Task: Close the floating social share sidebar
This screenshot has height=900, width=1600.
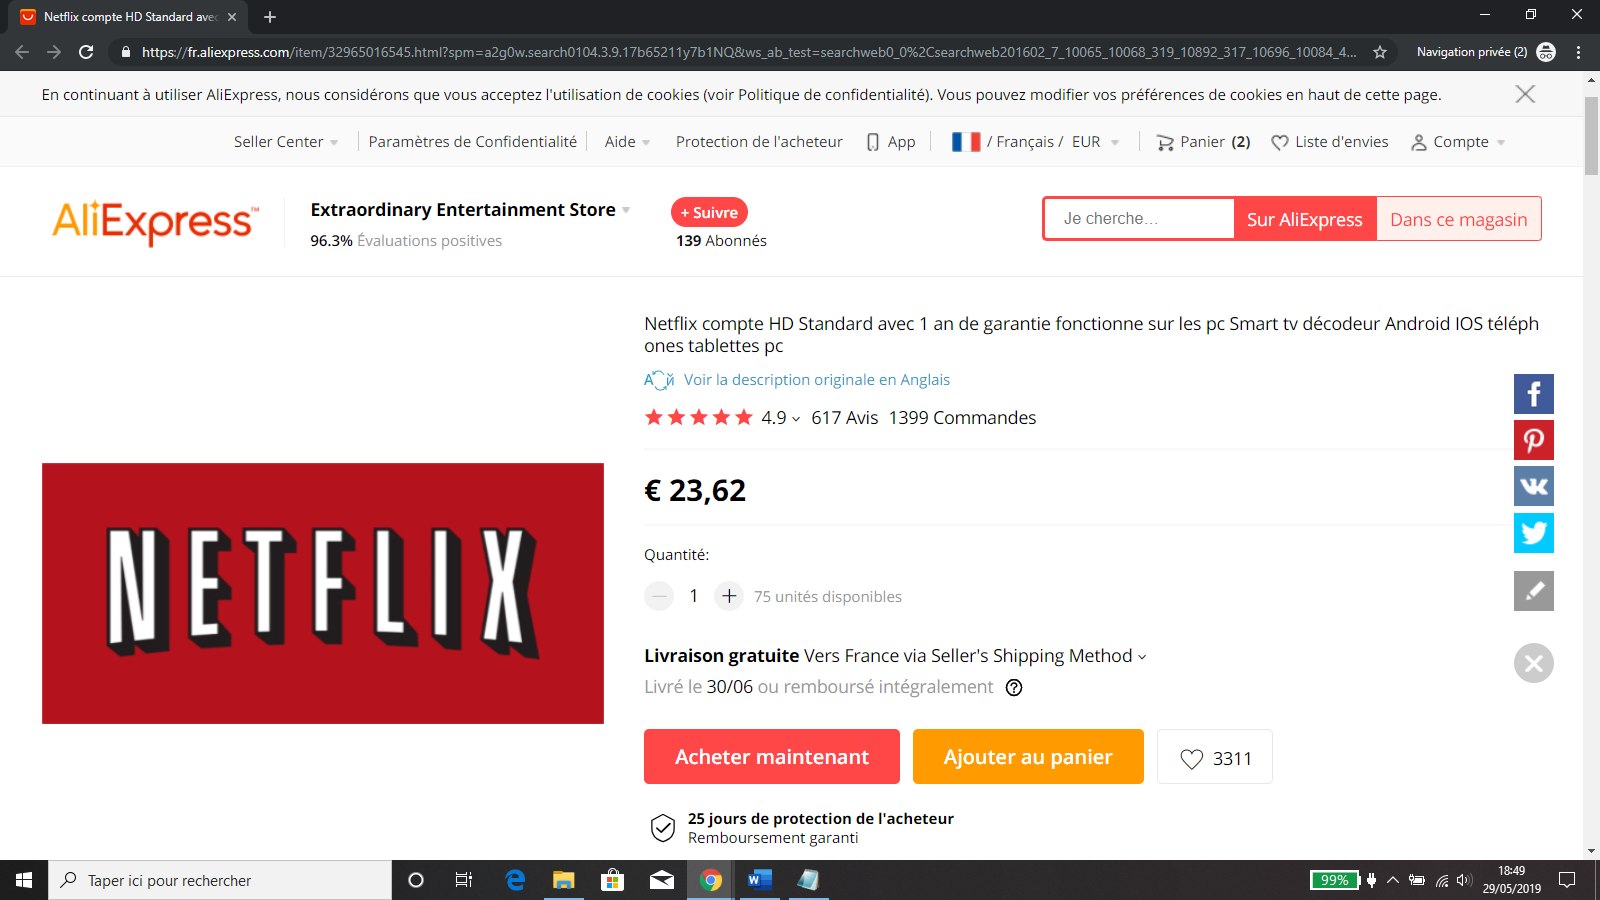Action: (x=1533, y=663)
